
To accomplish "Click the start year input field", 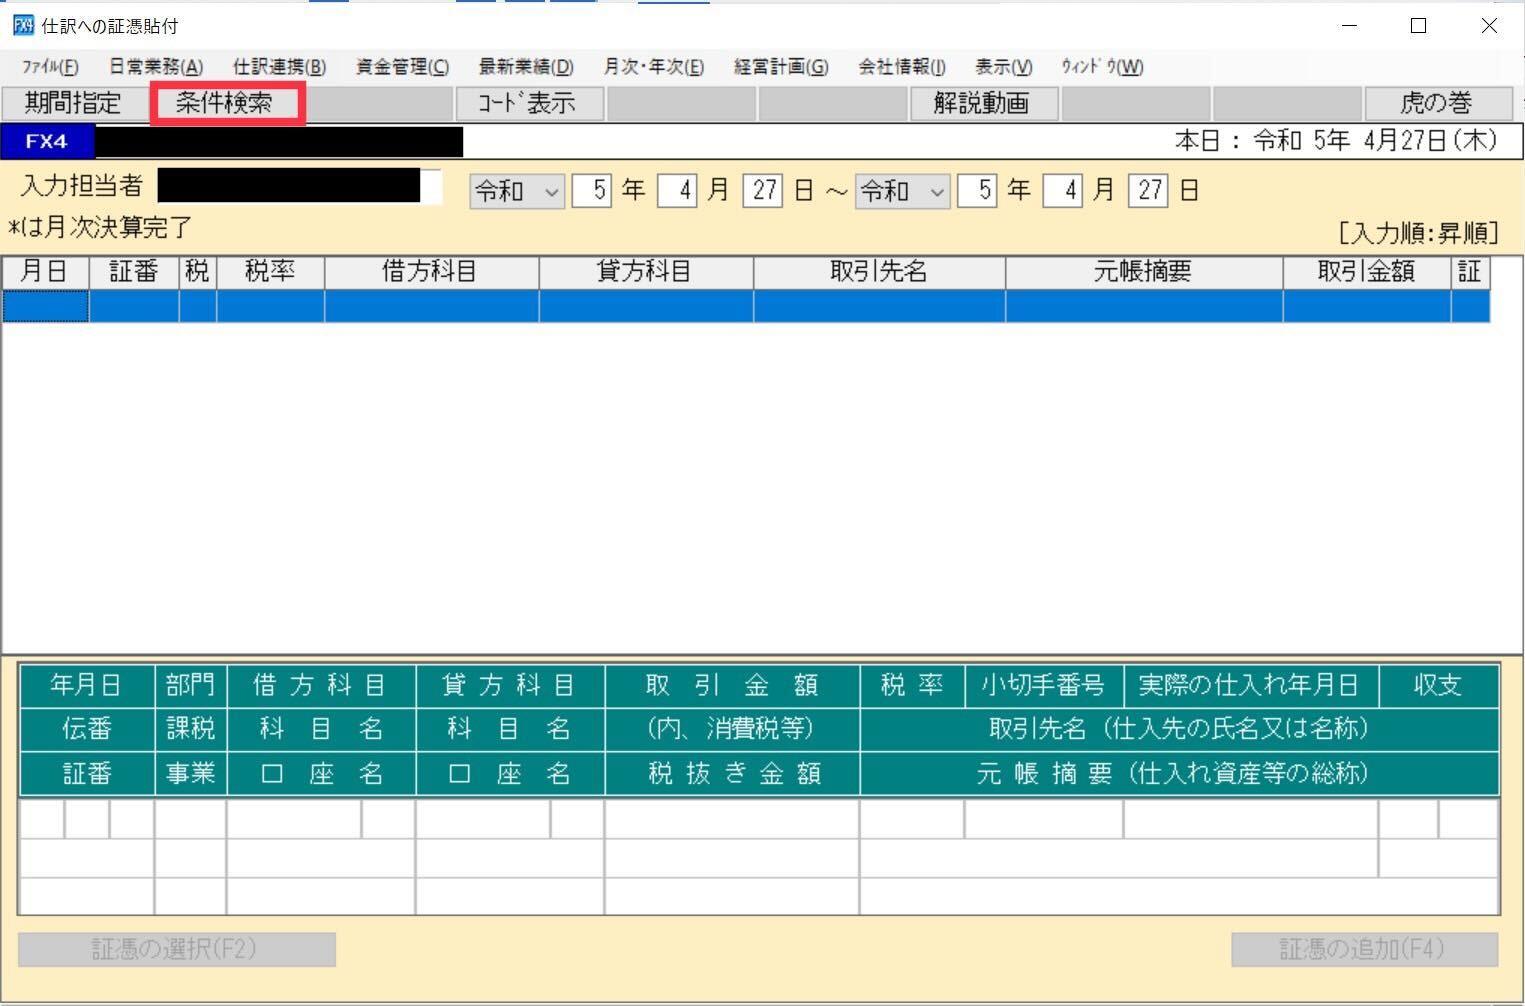I will coord(592,191).
